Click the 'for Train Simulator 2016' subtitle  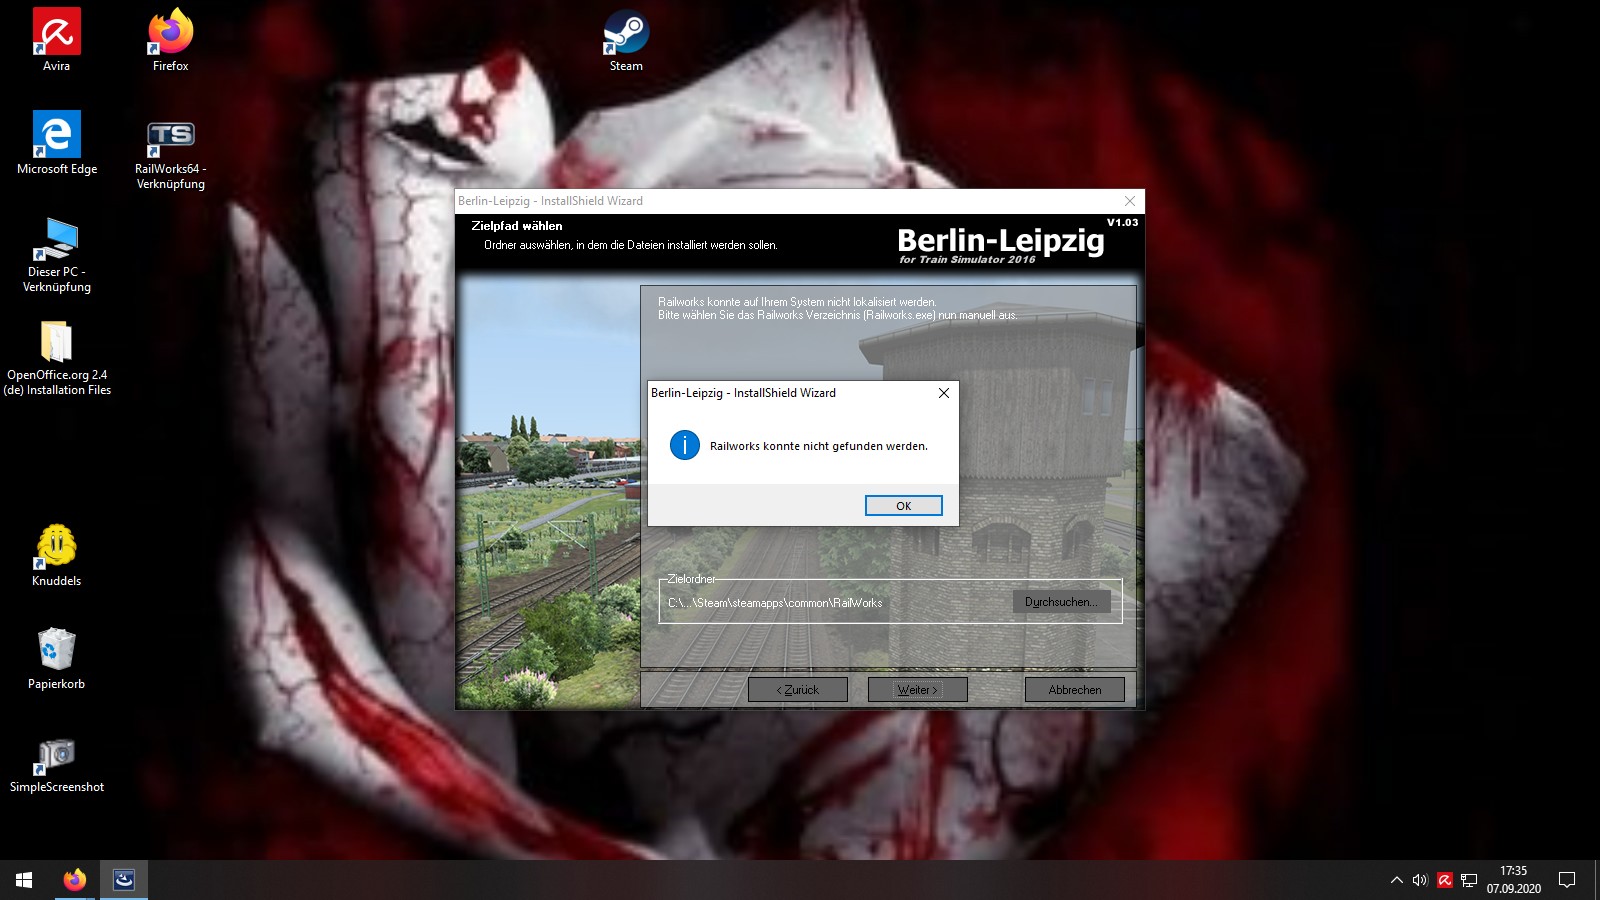tap(967, 260)
